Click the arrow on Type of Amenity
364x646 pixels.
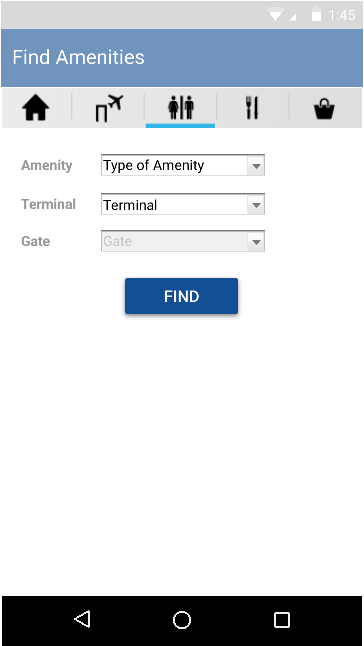pyautogui.click(x=256, y=166)
